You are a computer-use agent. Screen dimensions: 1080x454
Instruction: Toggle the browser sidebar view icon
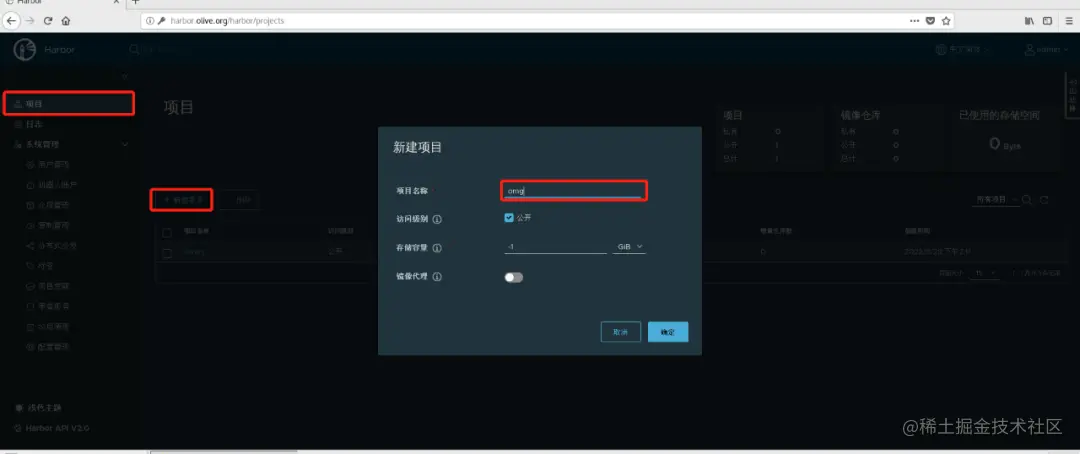point(1047,21)
